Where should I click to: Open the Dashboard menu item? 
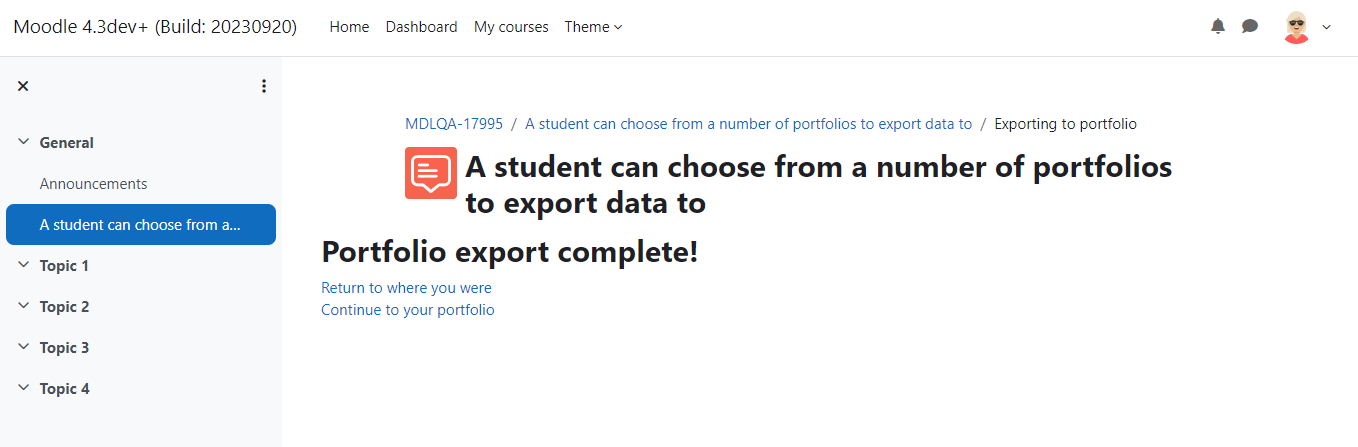coord(422,27)
